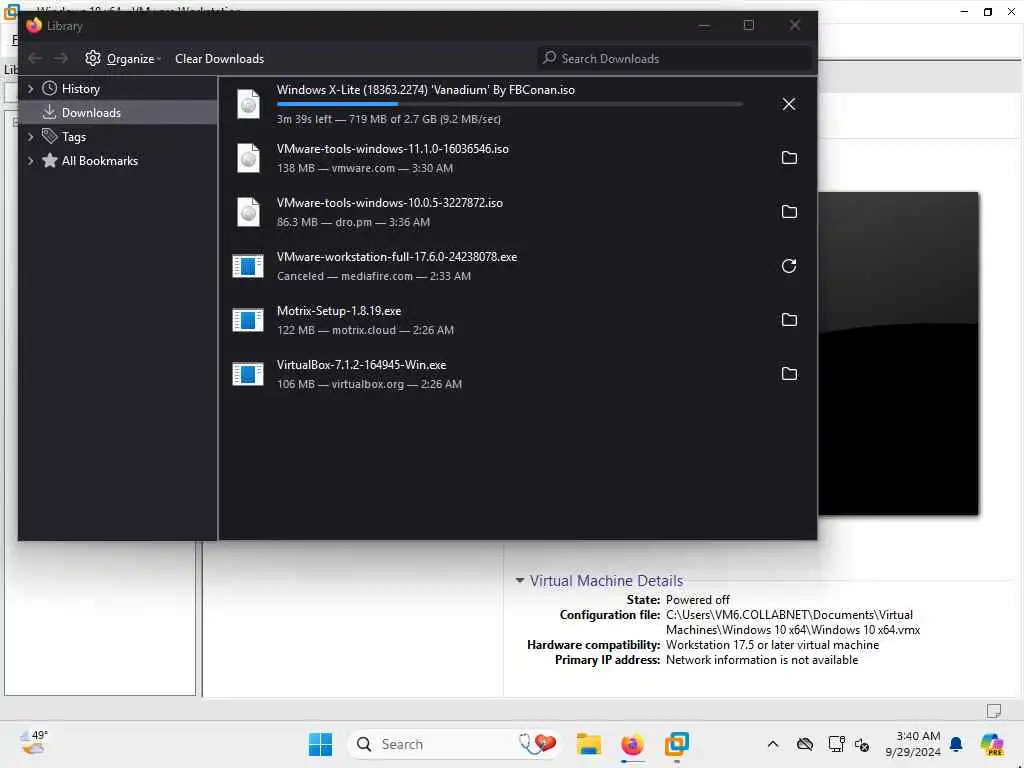The width and height of the screenshot is (1024, 768).
Task: Select VMware-tools-windows-11.1.0-16036546.iso entry
Action: click(517, 158)
